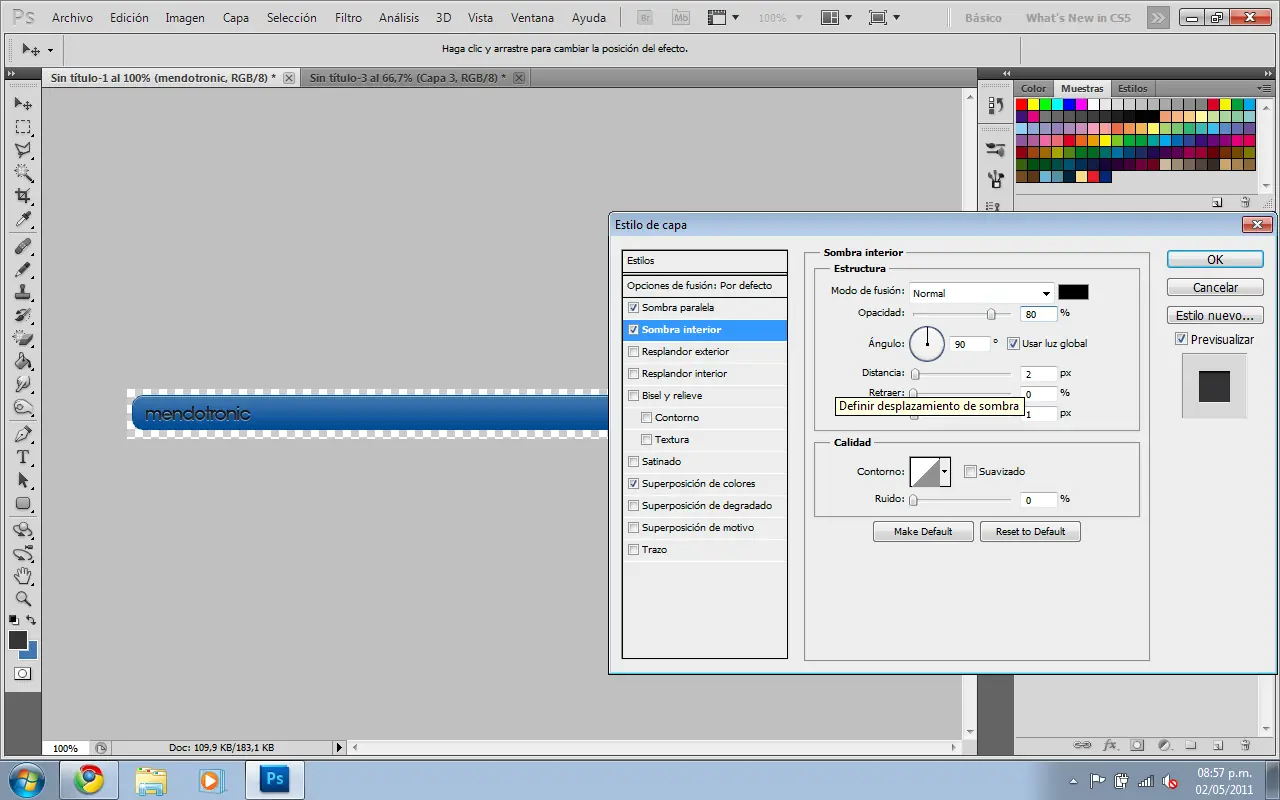Select the Horizontal Type tool
This screenshot has width=1280, height=800.
23,457
